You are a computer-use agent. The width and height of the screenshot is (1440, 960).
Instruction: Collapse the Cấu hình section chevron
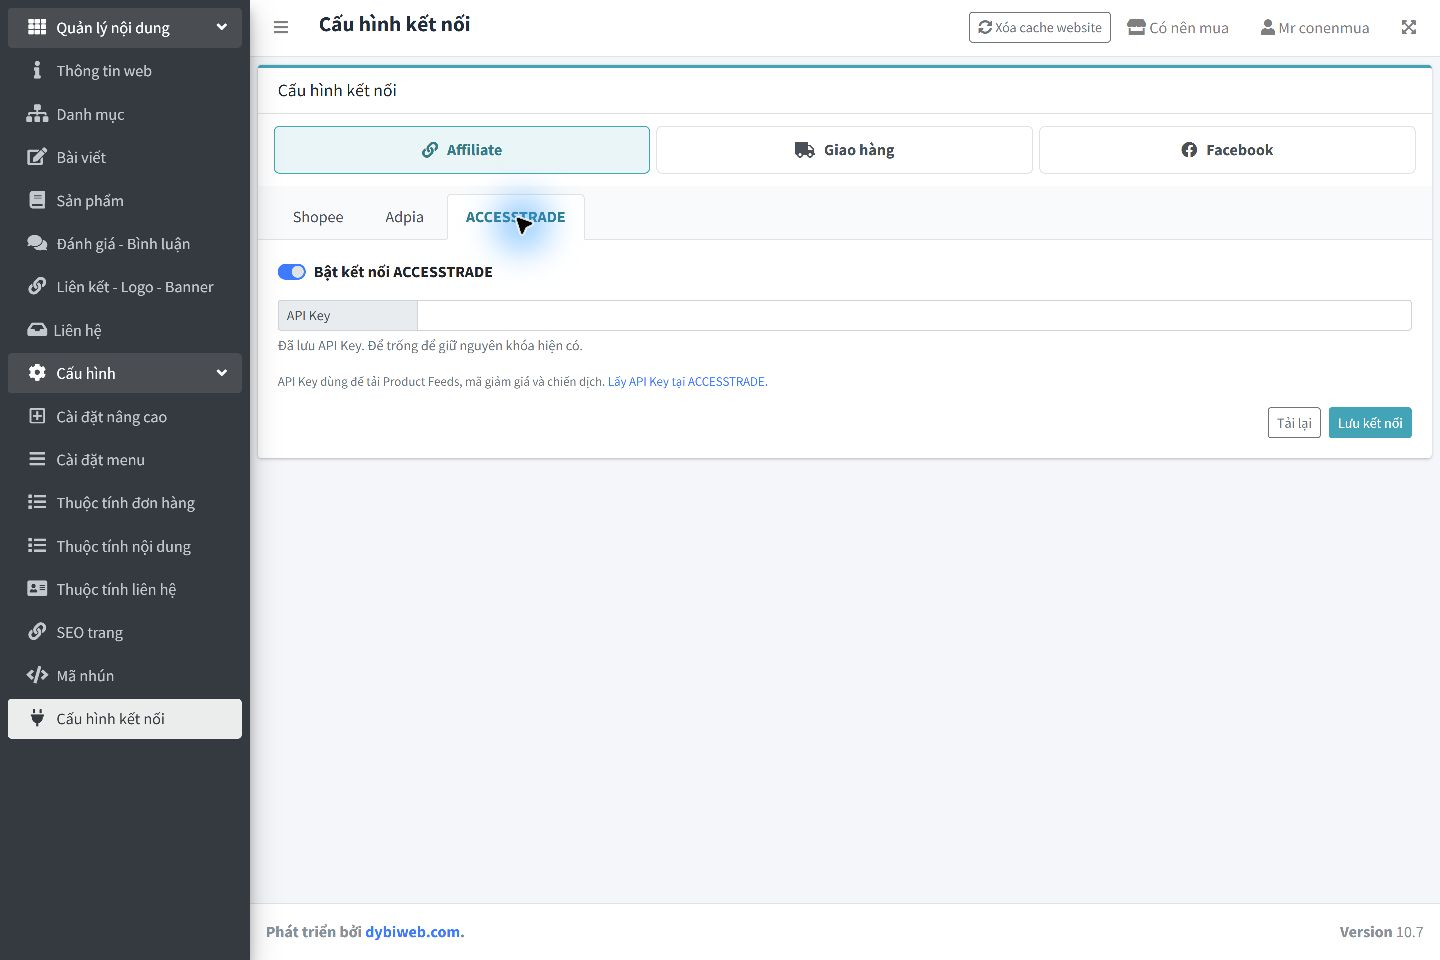[x=222, y=373]
